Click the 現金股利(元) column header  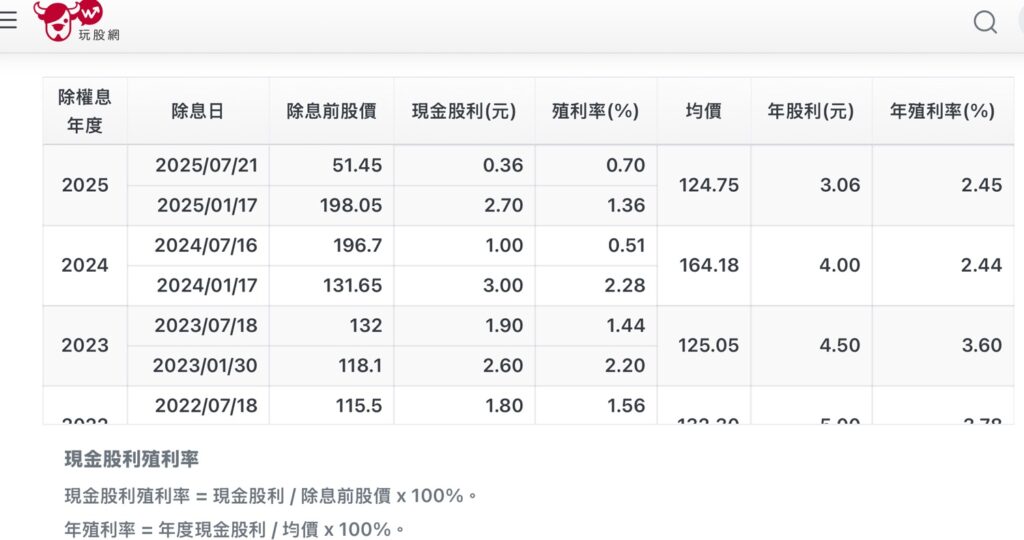tap(464, 111)
